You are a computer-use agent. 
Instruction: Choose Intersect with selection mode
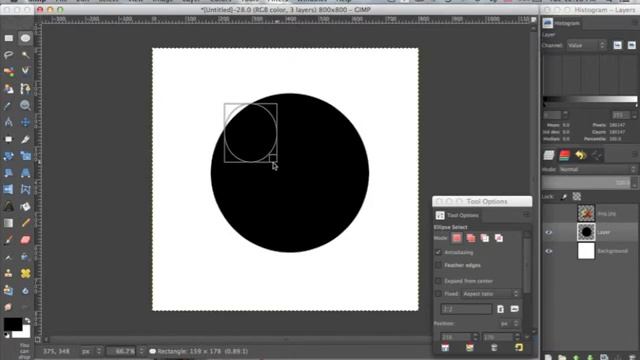click(x=499, y=238)
